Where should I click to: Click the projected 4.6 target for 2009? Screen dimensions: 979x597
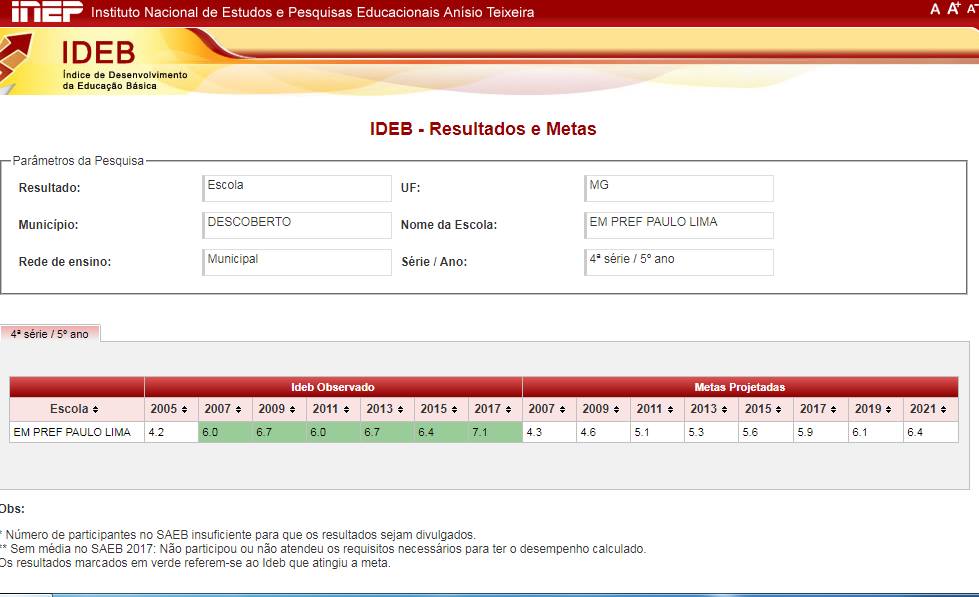[x=603, y=432]
